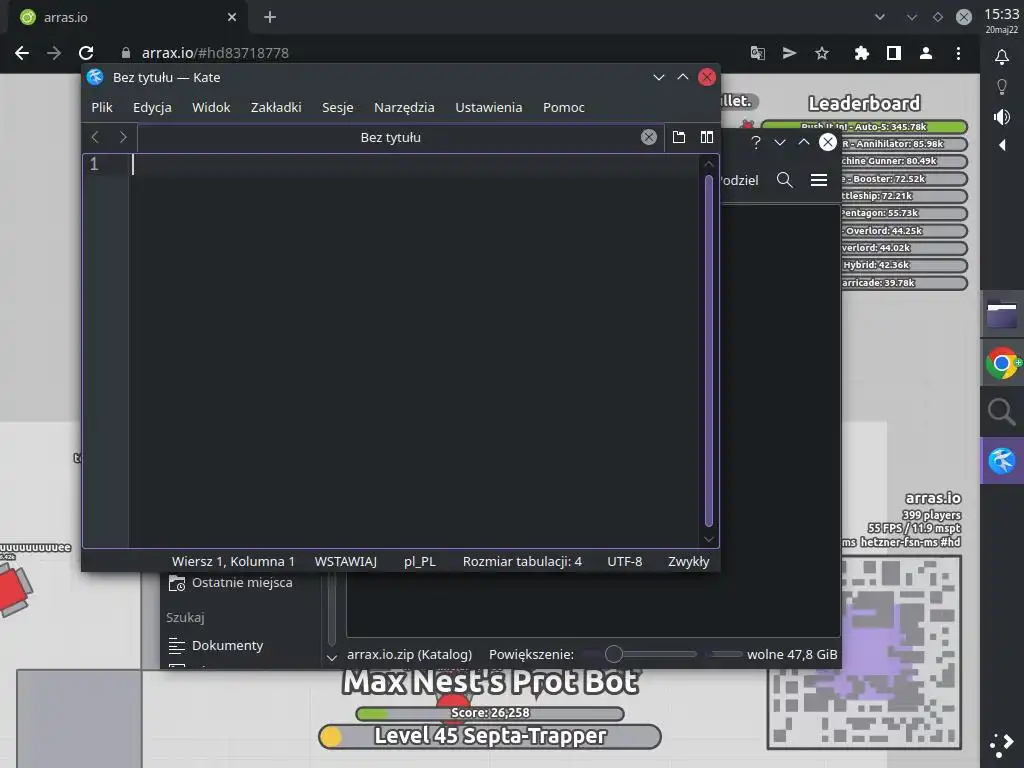Screen dimensions: 1024x768
Task: Toggle WSTAWIAJ insert mode in status bar
Action: pos(345,562)
